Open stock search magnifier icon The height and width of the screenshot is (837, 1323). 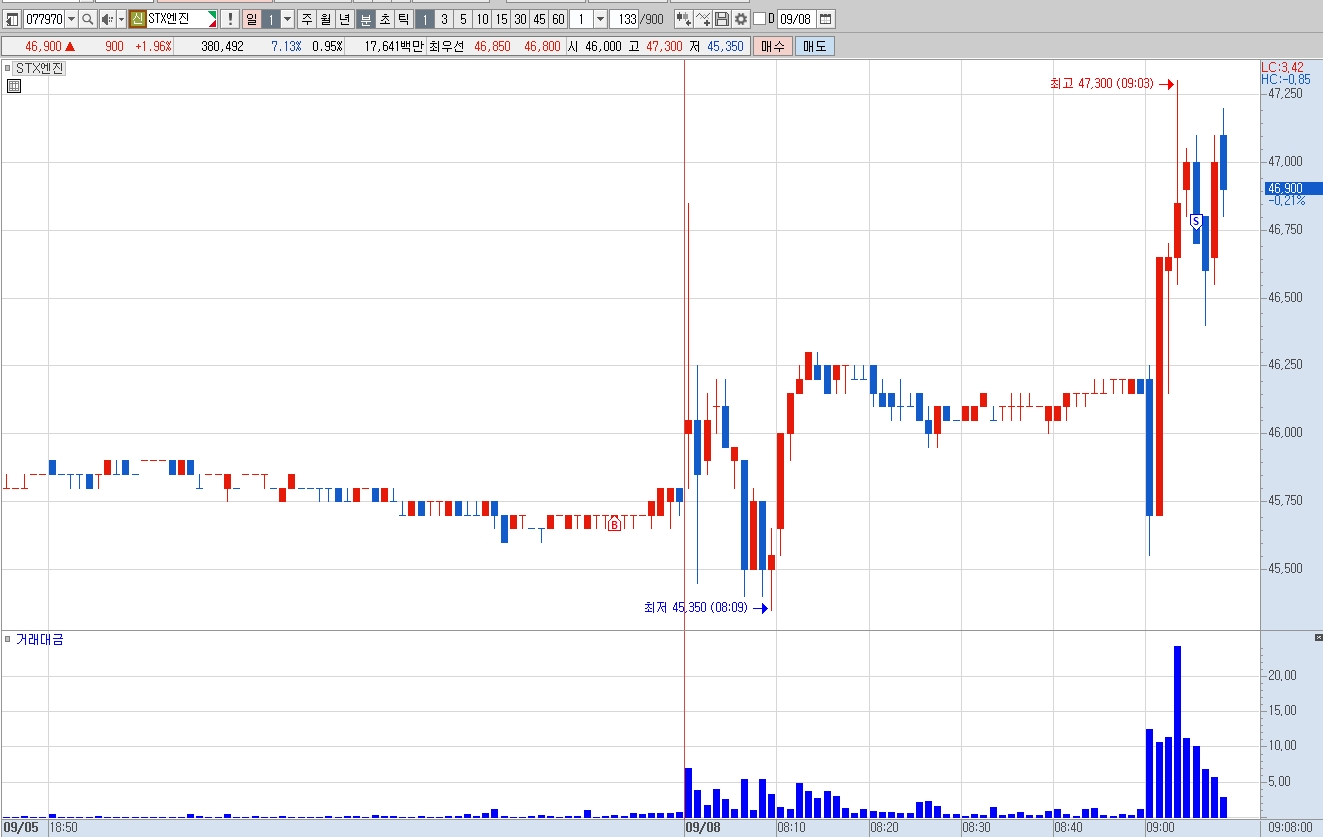[x=87, y=19]
